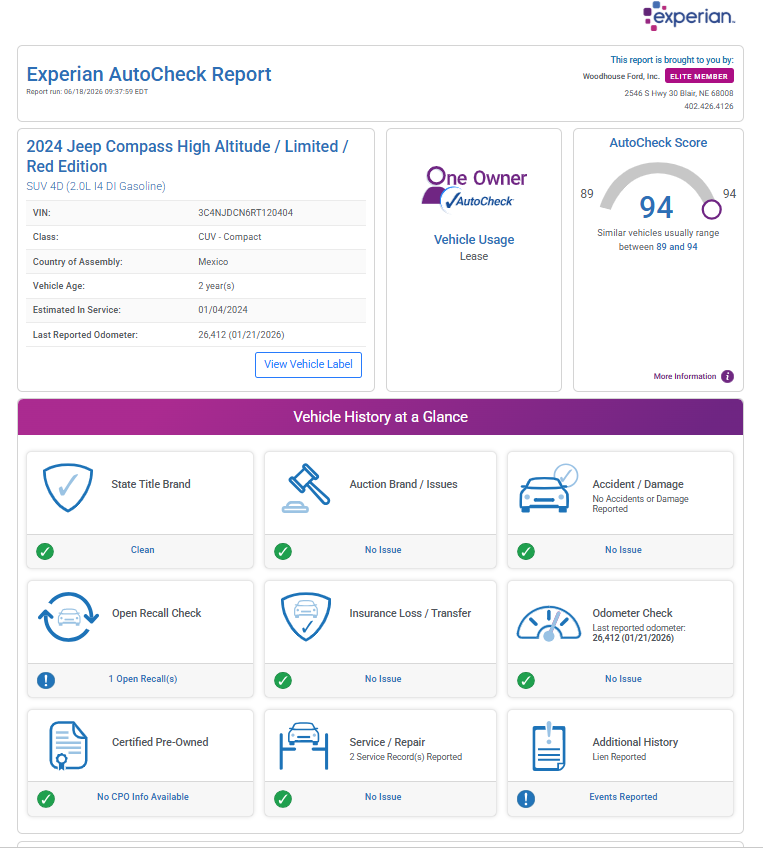The width and height of the screenshot is (763, 848).
Task: Open the More Information info icon
Action: click(727, 376)
